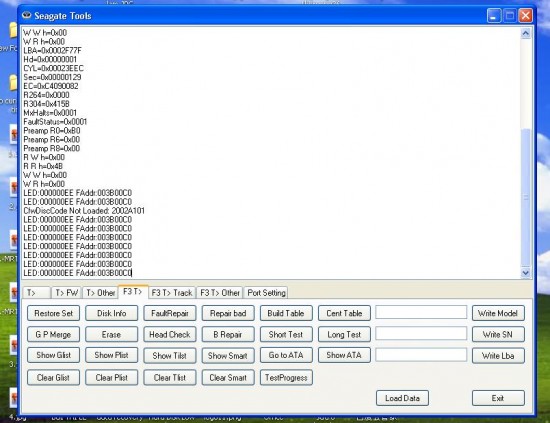Screen dimensions: 550x423
Task: Maximize the Seagate Tools window
Action: coord(510,15)
